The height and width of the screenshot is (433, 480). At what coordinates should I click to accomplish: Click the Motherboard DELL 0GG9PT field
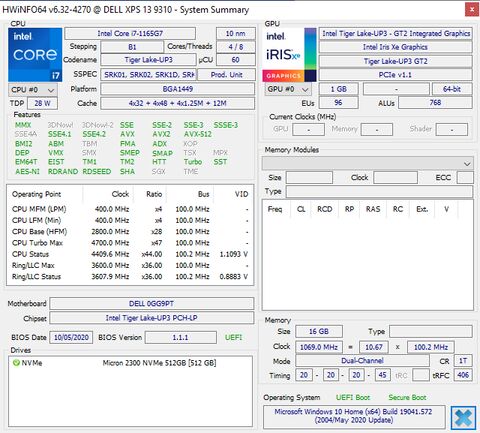tap(152, 304)
